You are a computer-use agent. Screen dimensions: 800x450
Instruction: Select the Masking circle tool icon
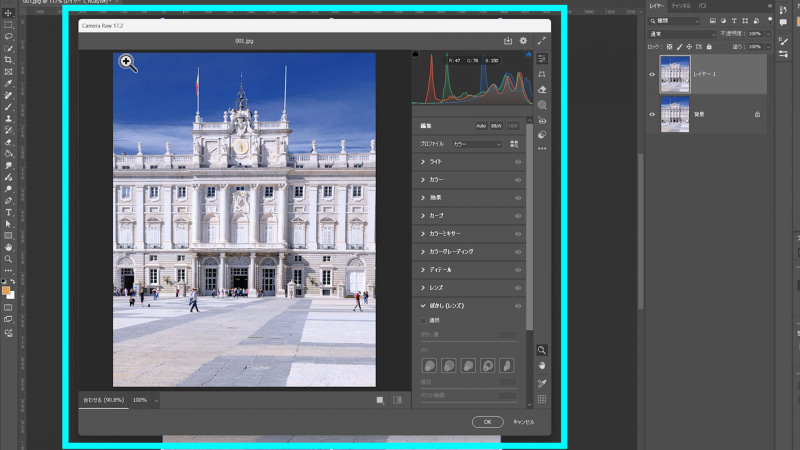click(542, 105)
